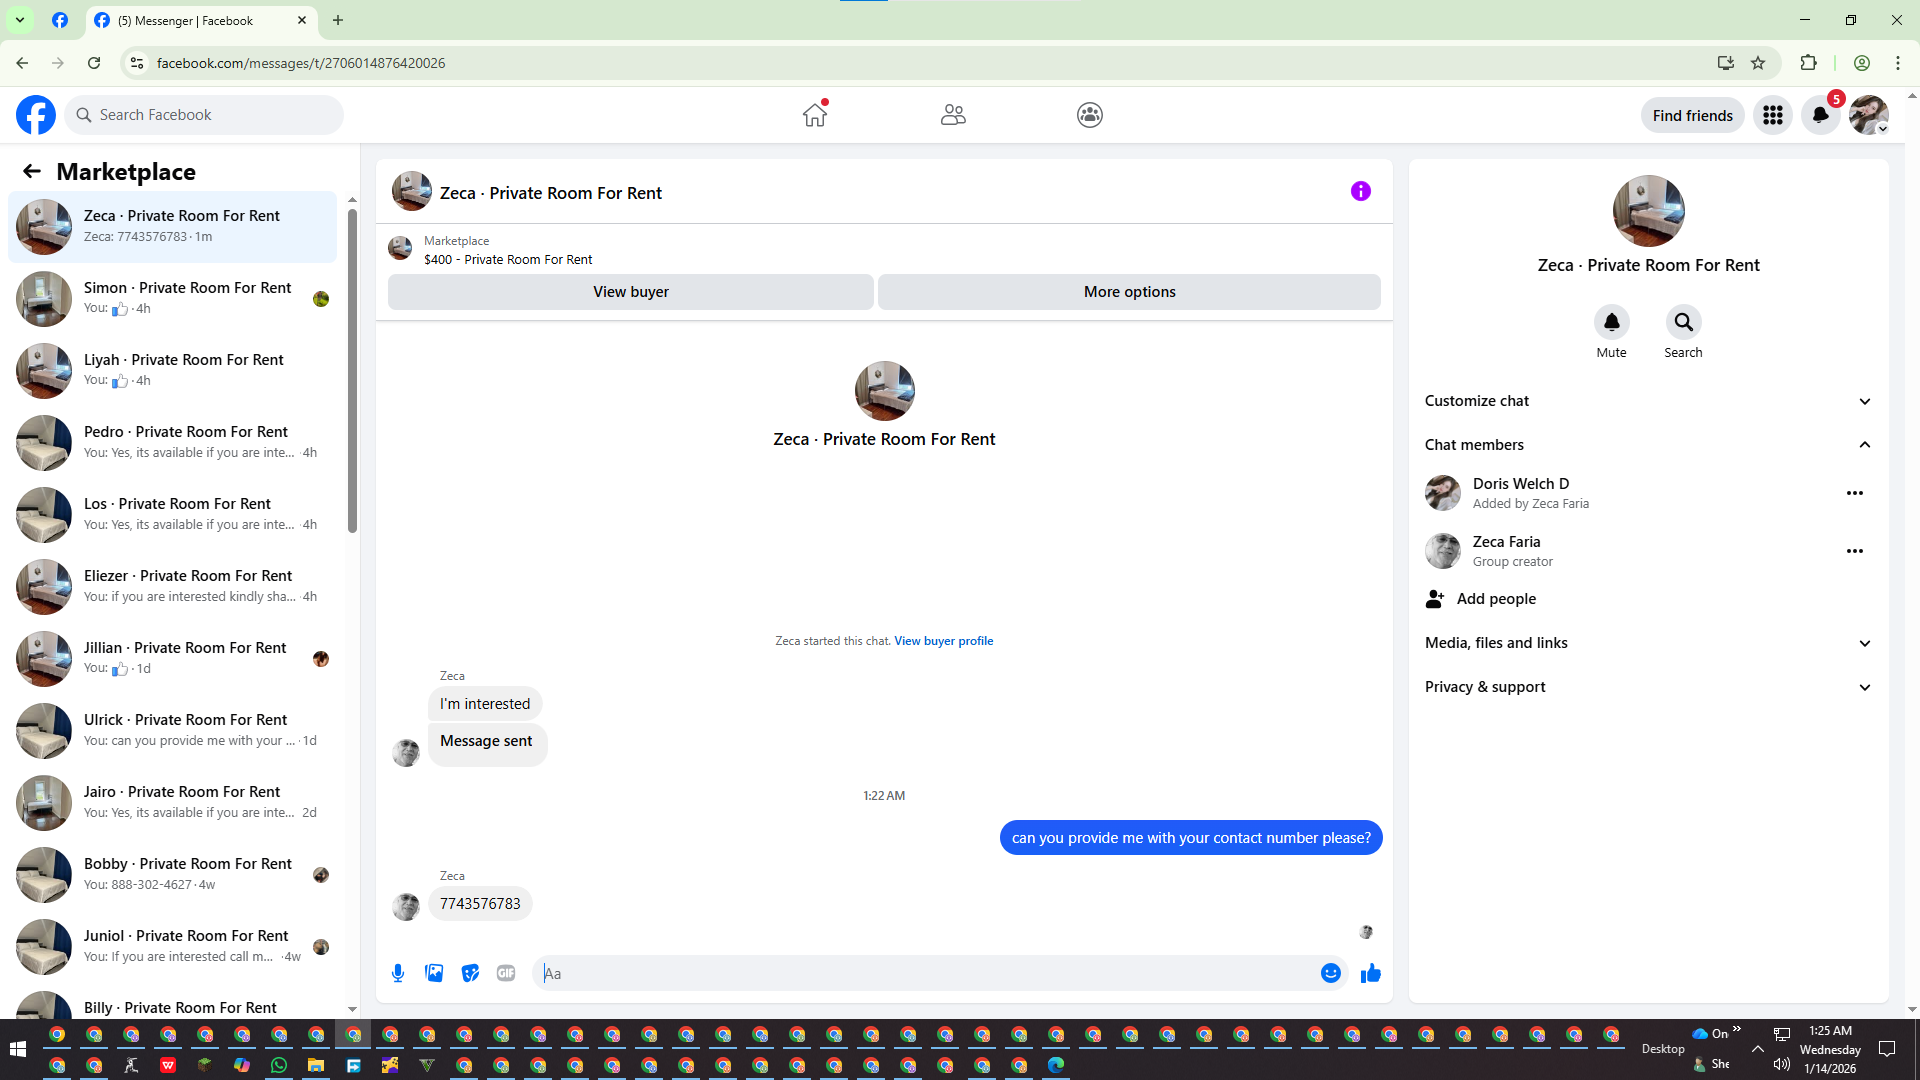The height and width of the screenshot is (1080, 1920).
Task: Click the View buyer button
Action: pyautogui.click(x=630, y=292)
